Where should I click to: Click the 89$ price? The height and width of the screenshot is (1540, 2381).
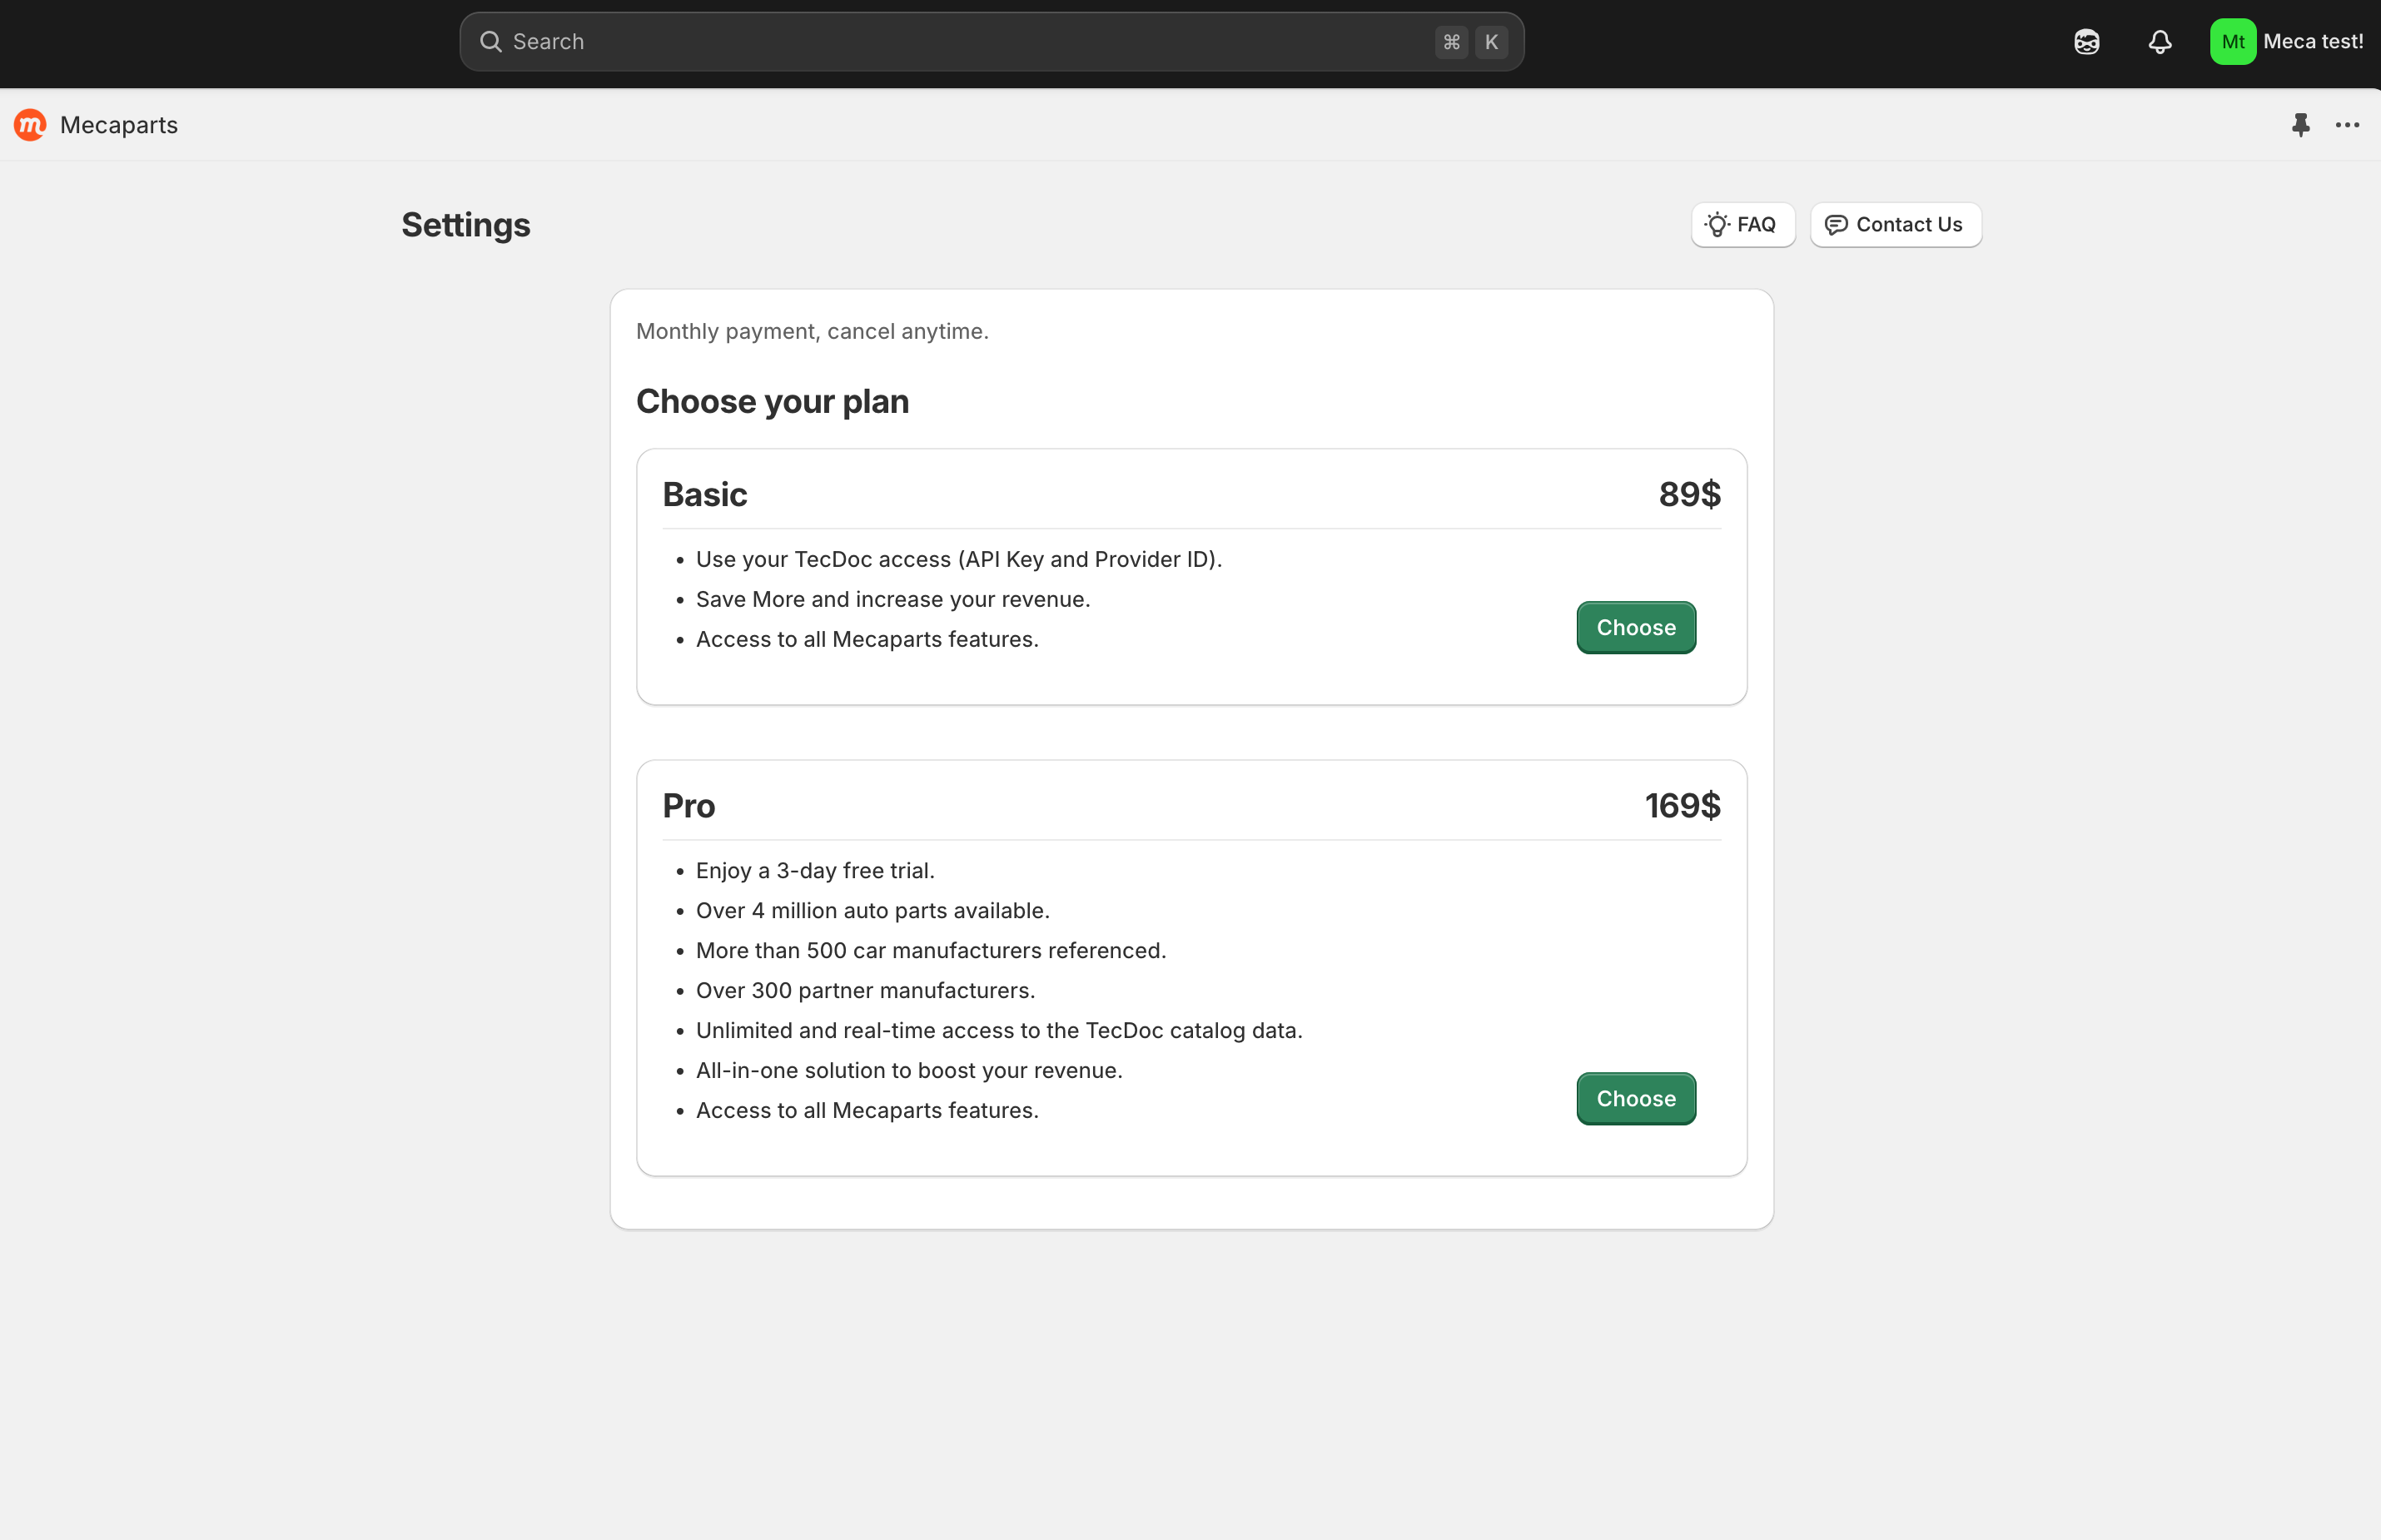[1689, 495]
